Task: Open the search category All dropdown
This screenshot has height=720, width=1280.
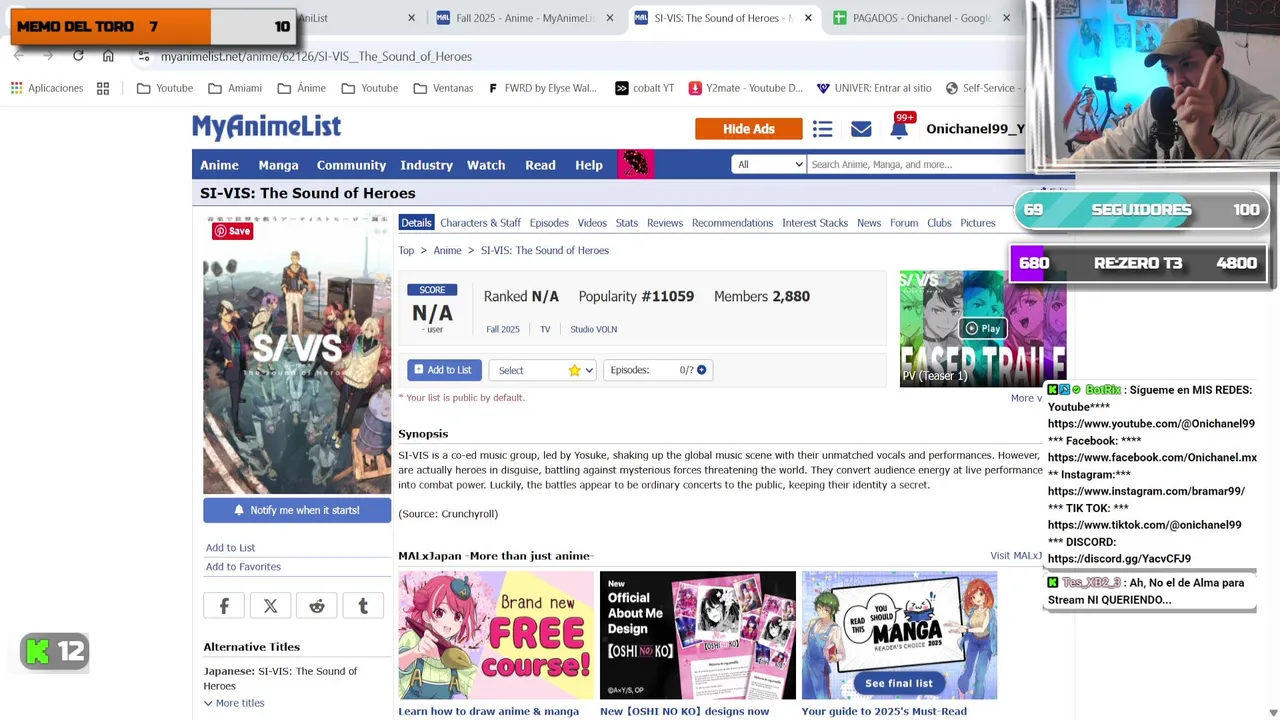Action: (768, 164)
